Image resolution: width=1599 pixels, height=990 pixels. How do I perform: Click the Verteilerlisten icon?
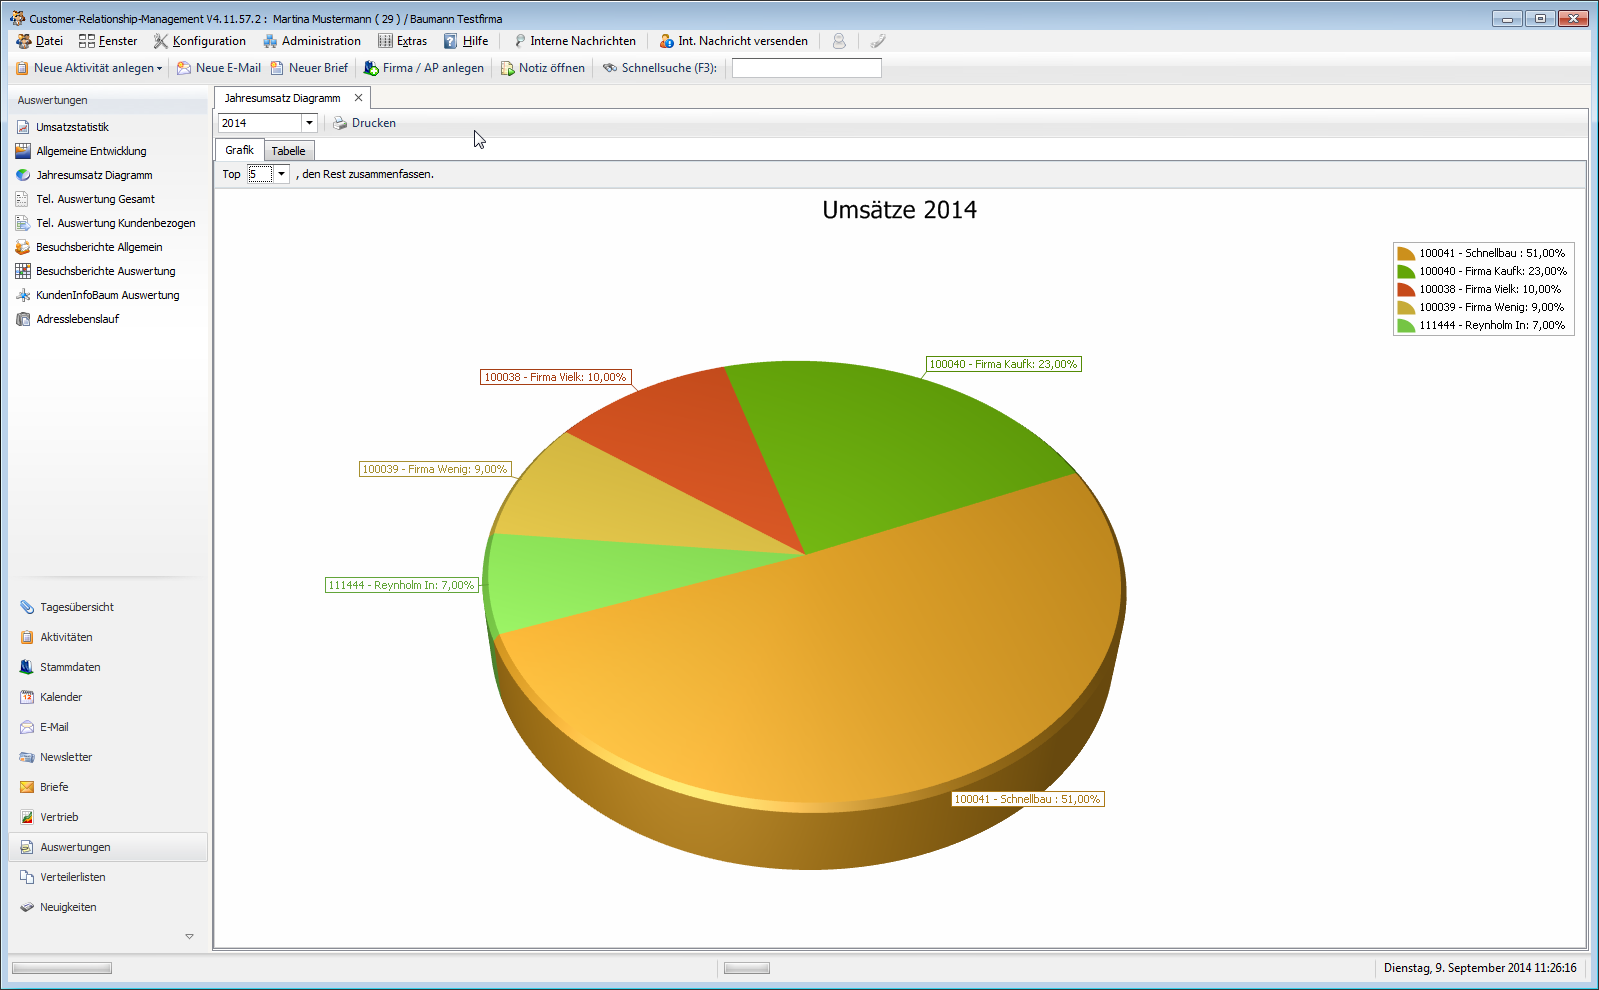coord(27,877)
